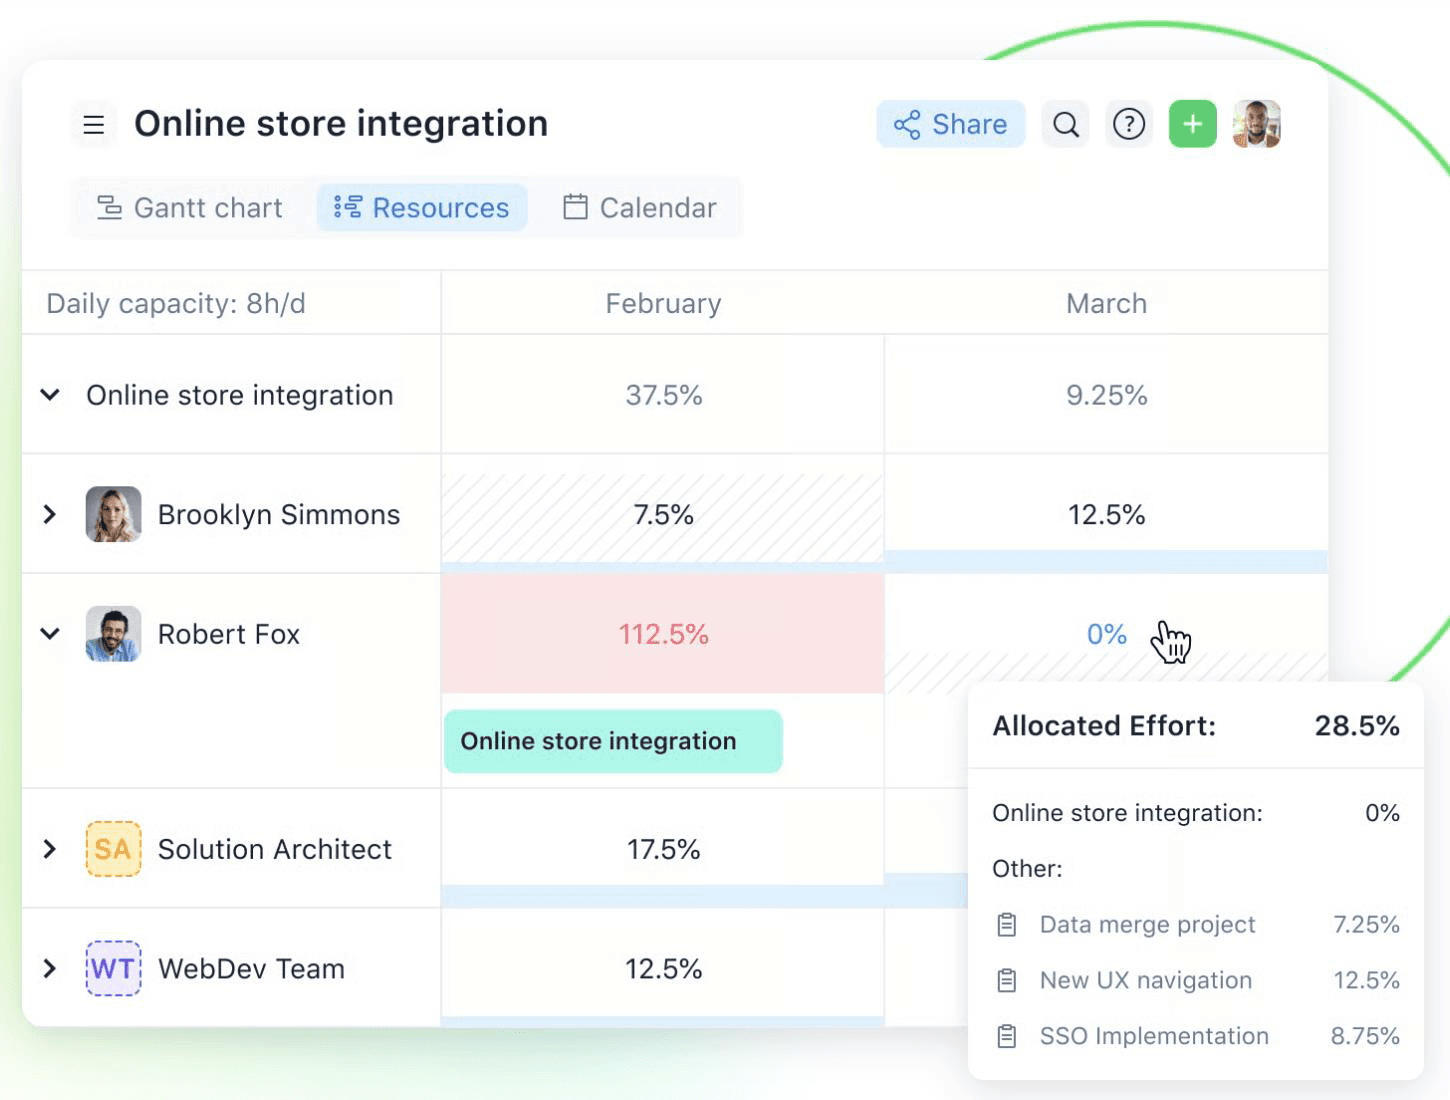
Task: Click Robert Fox's profile photo
Action: 113,634
